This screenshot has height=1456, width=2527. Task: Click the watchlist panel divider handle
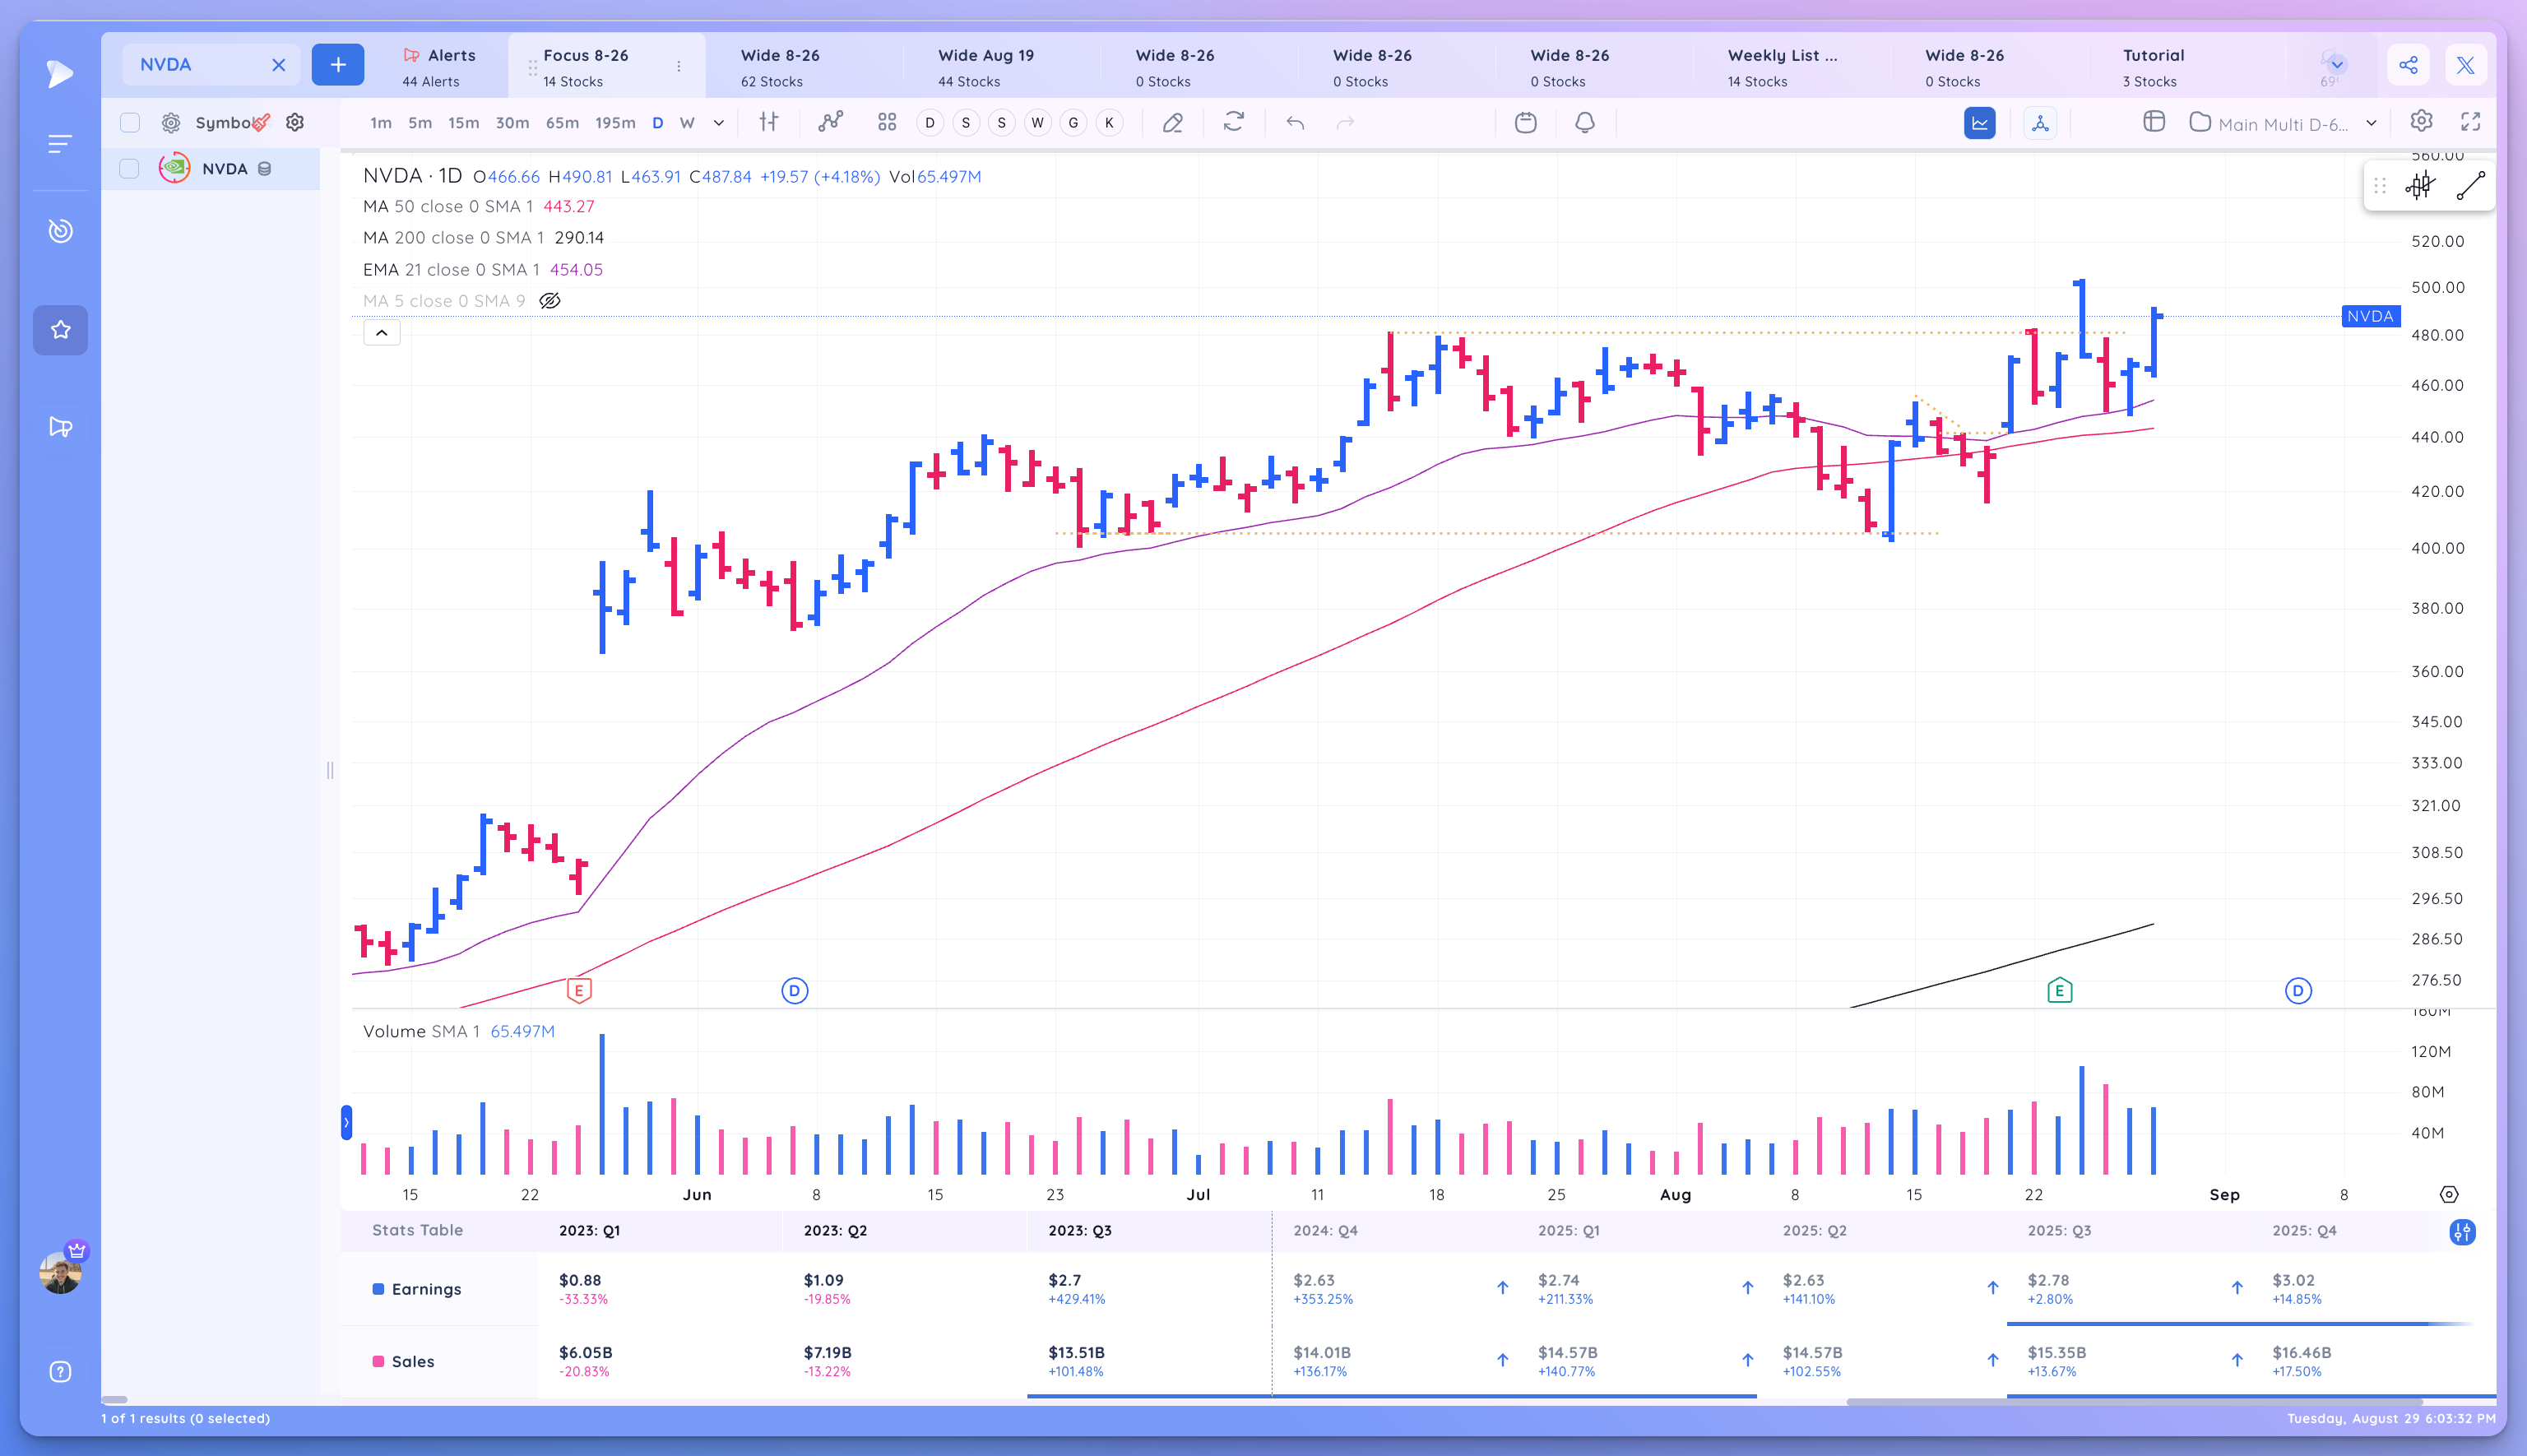click(x=330, y=770)
